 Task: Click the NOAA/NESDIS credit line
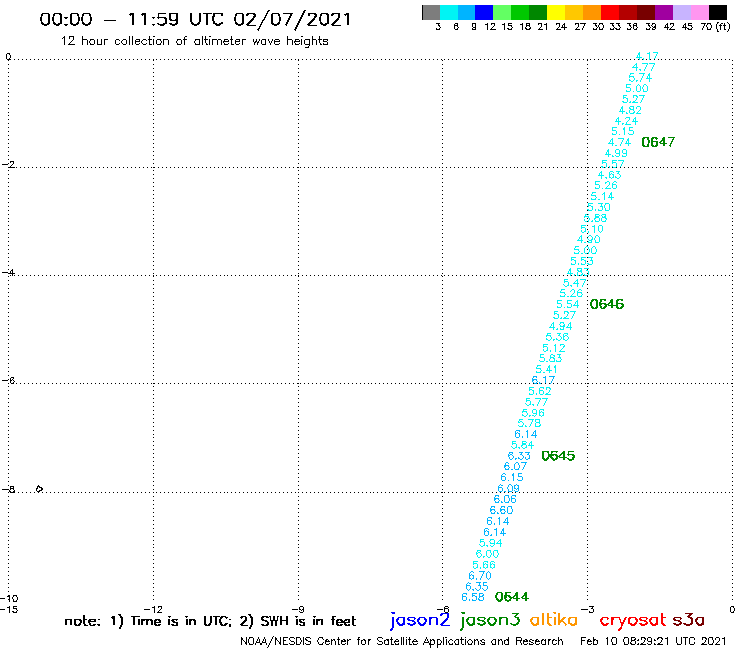tap(402, 642)
